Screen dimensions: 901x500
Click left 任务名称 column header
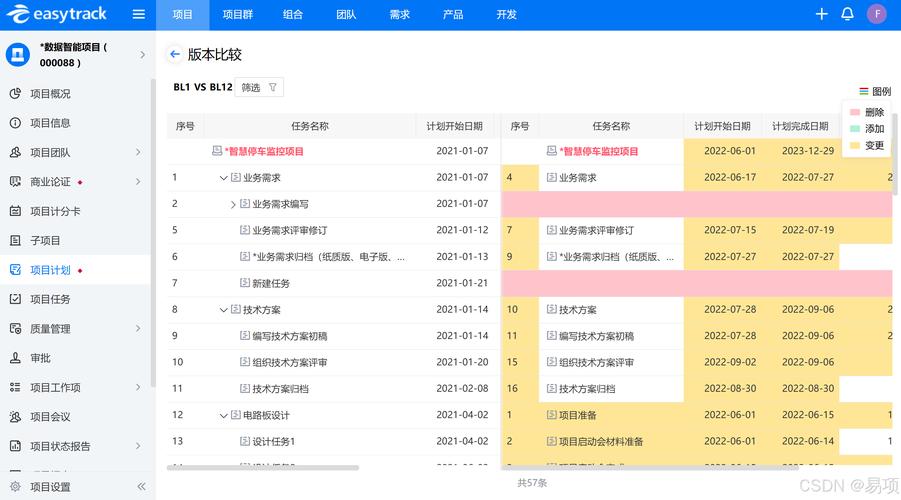click(310, 126)
